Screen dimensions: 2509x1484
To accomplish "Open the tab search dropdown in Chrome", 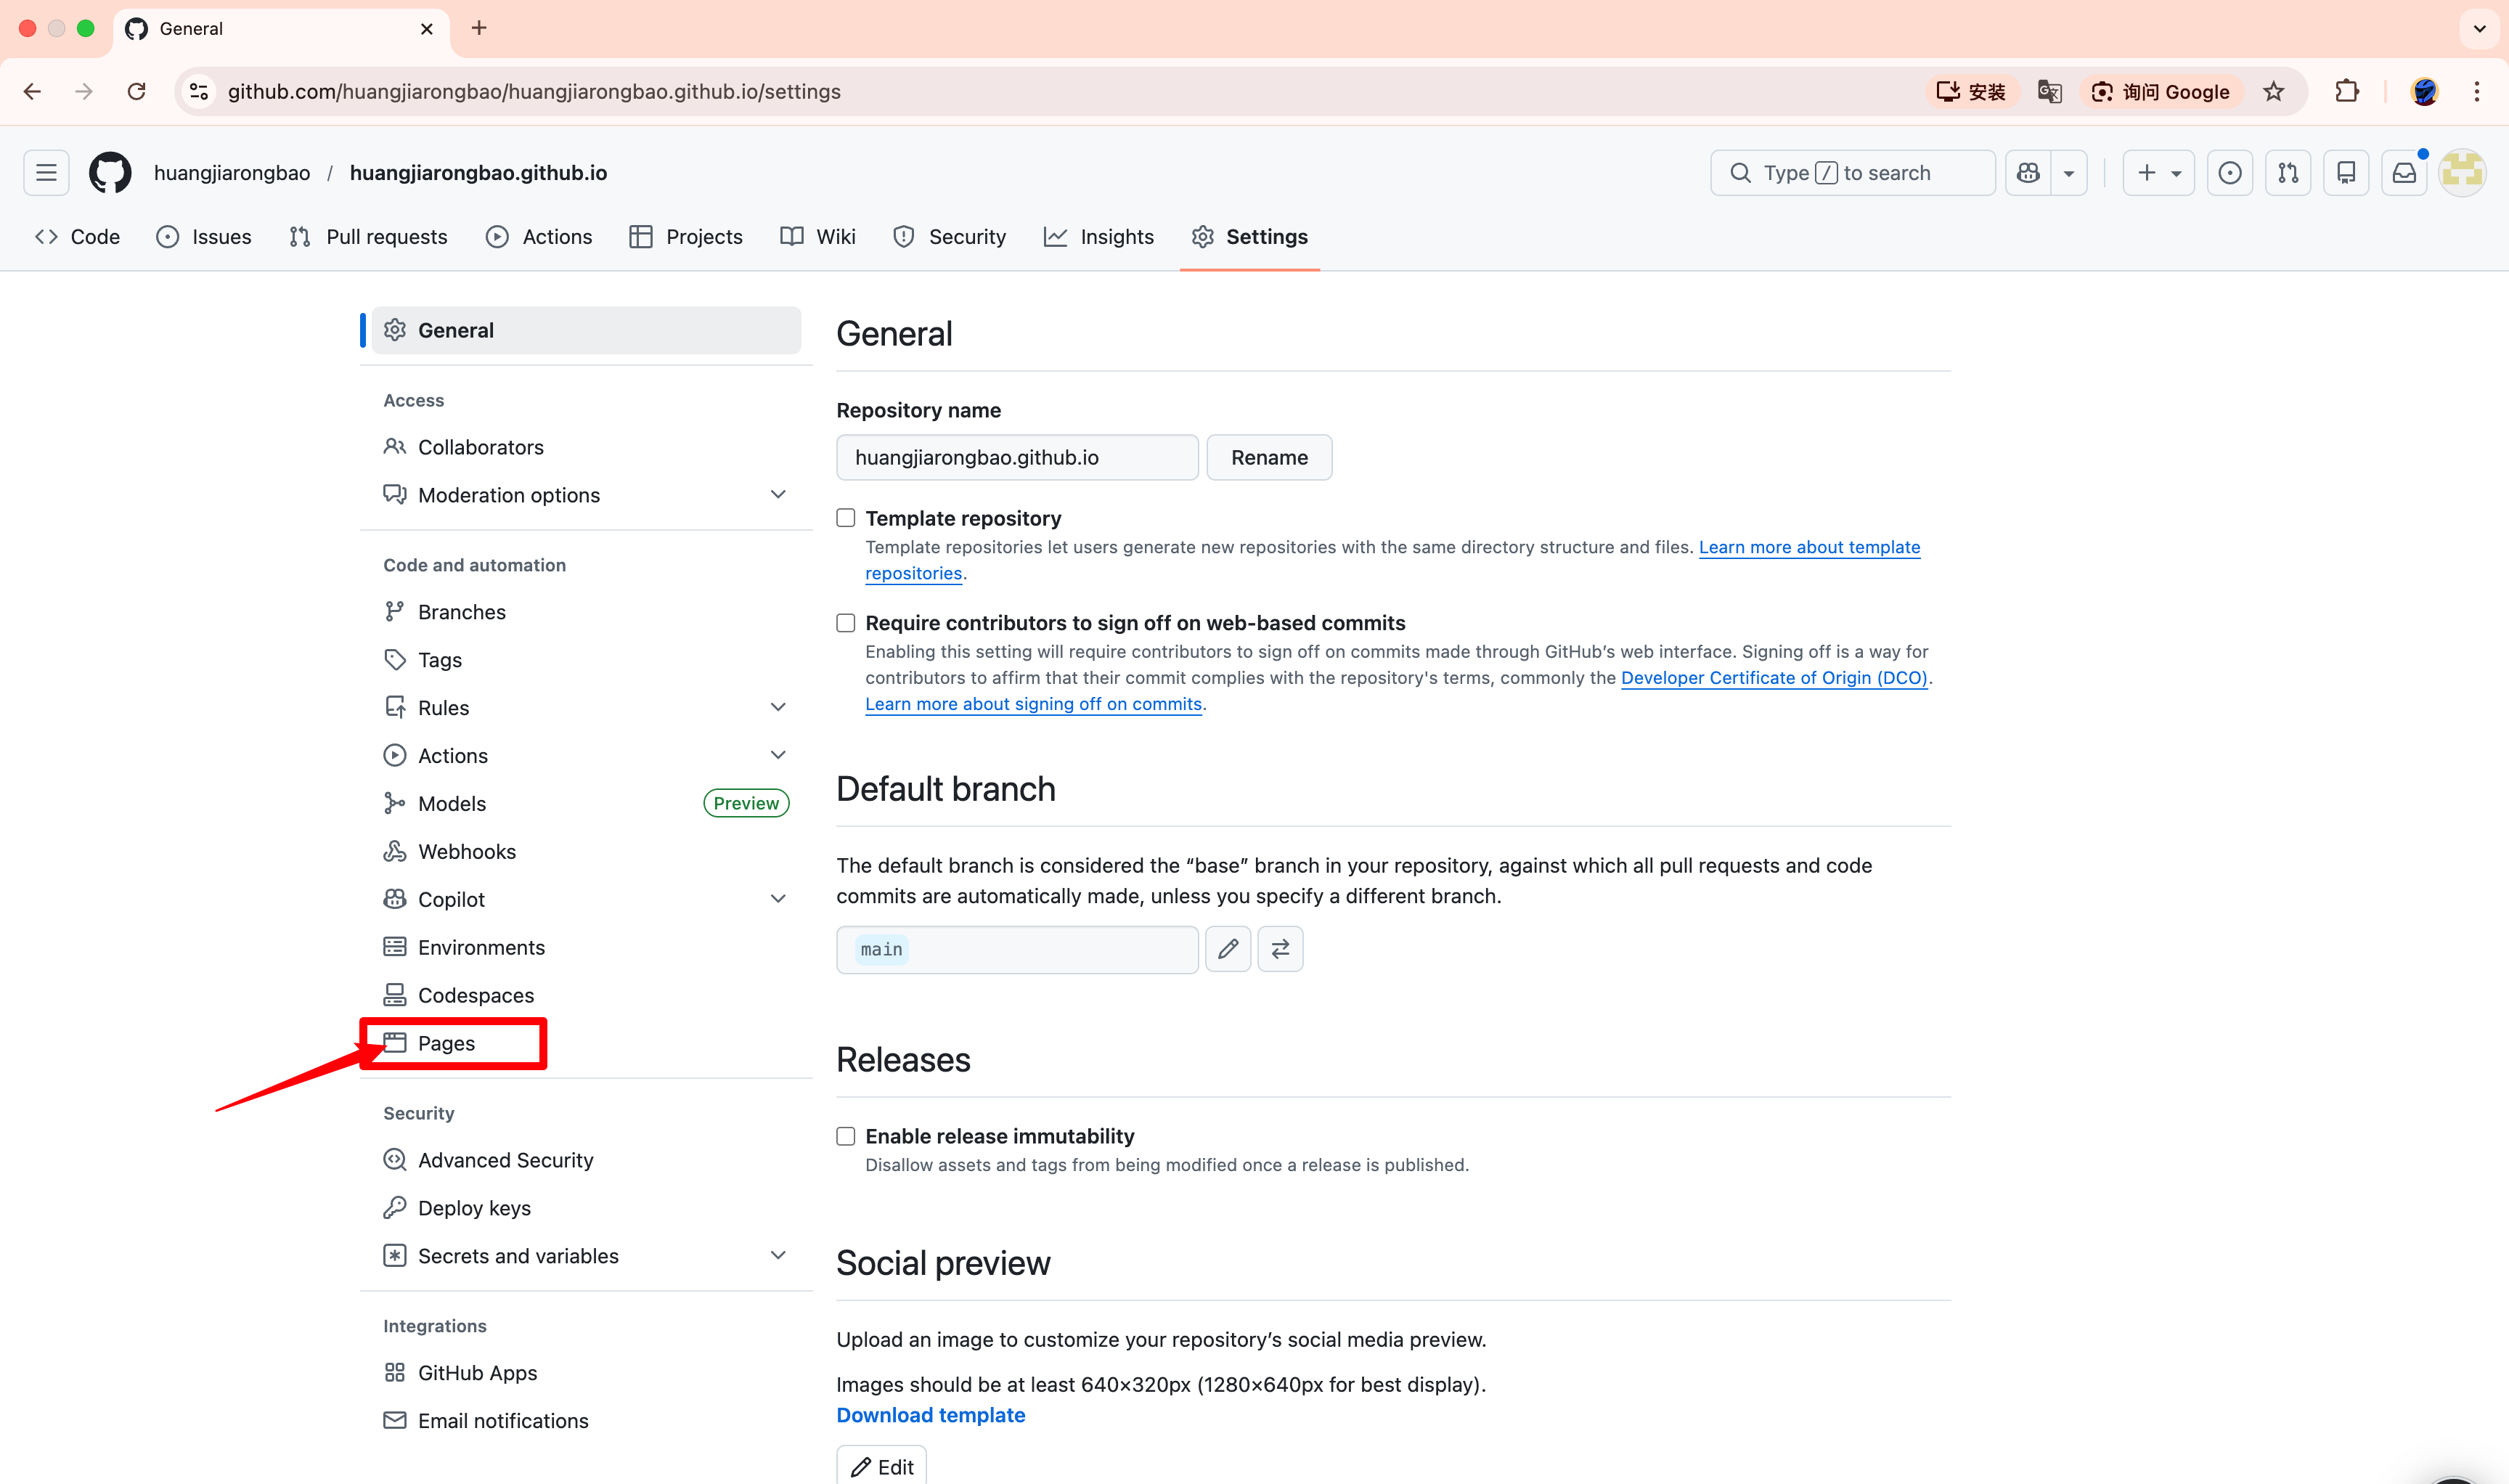I will [x=2480, y=28].
